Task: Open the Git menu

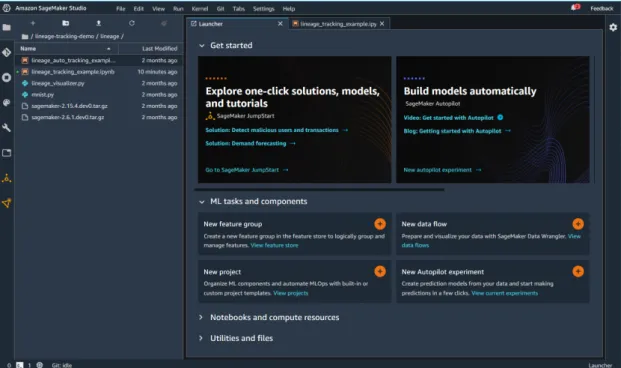Action: click(x=221, y=9)
